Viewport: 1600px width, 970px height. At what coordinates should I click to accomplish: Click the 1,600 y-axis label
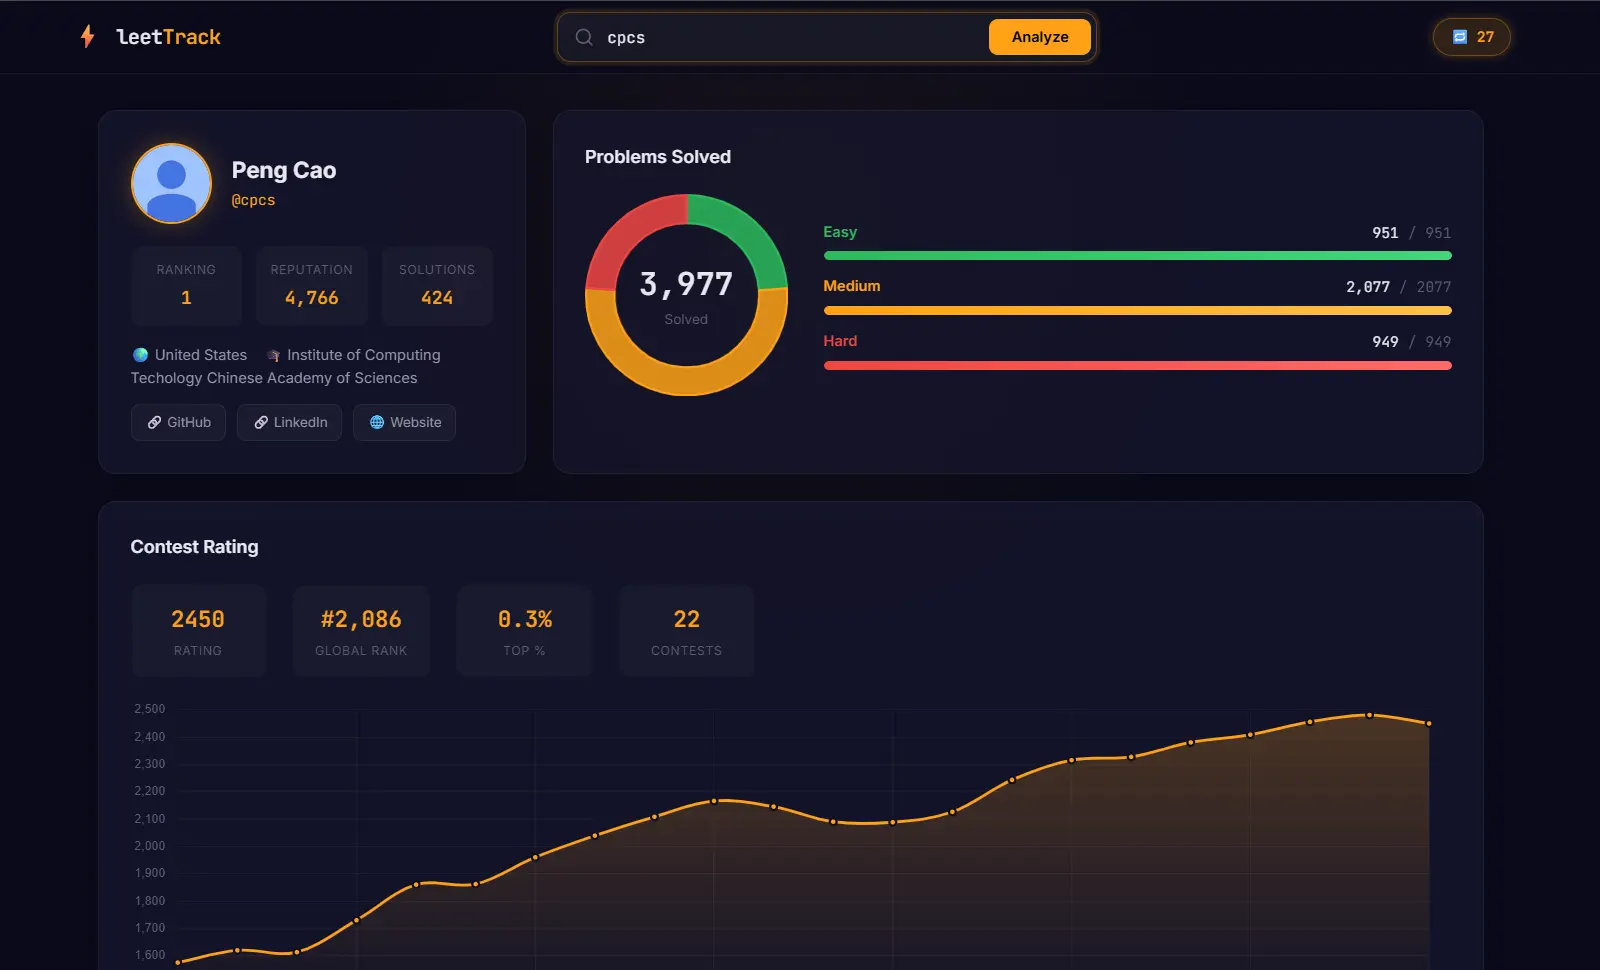click(150, 955)
